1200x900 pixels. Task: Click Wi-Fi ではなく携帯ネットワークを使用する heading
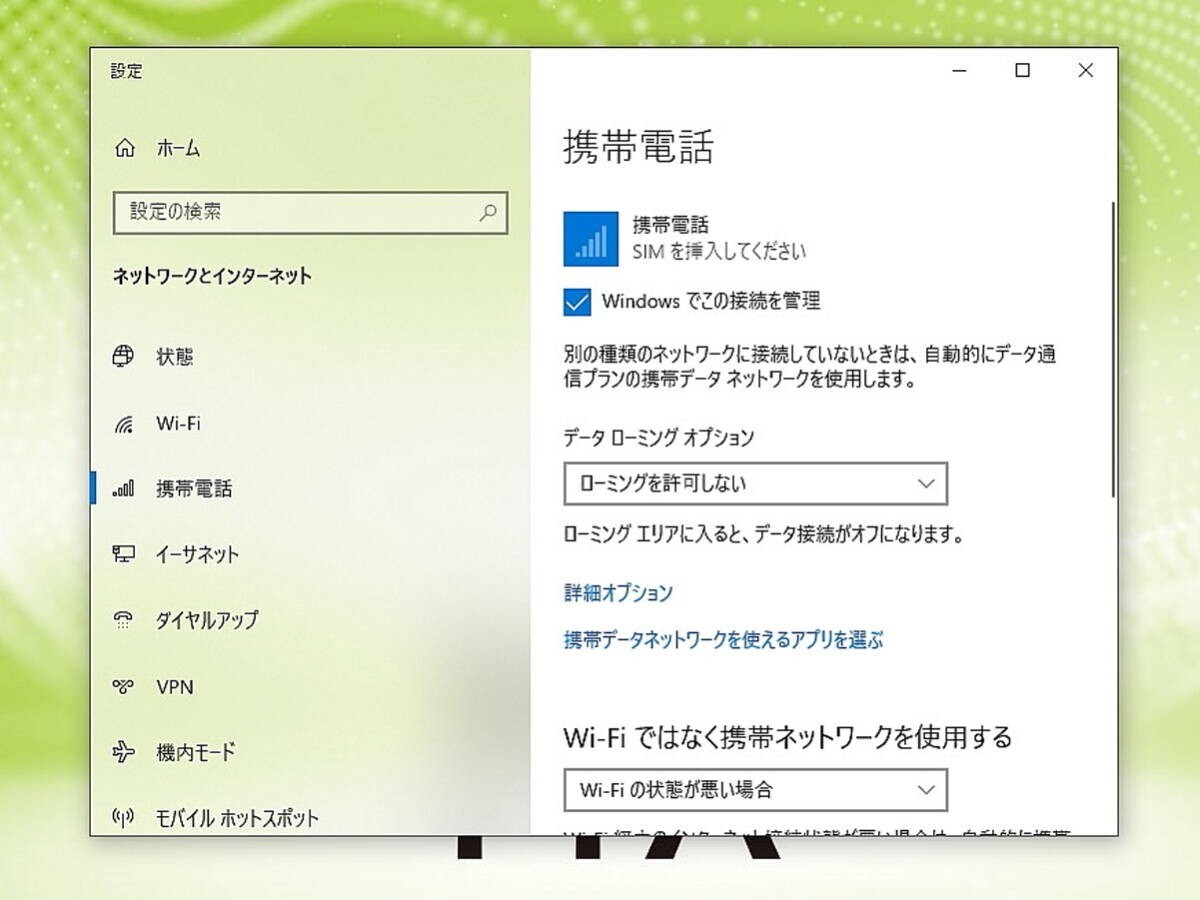pyautogui.click(x=788, y=737)
